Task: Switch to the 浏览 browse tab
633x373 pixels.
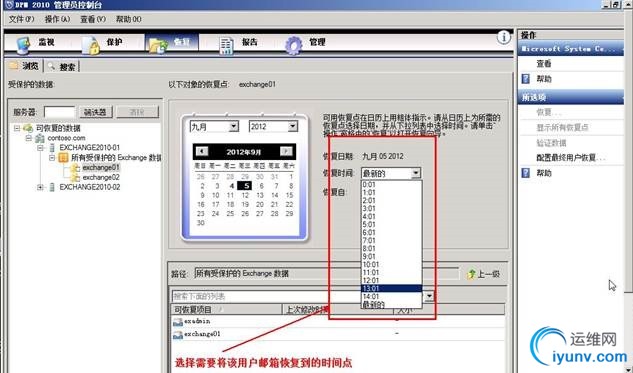Action: click(25, 66)
